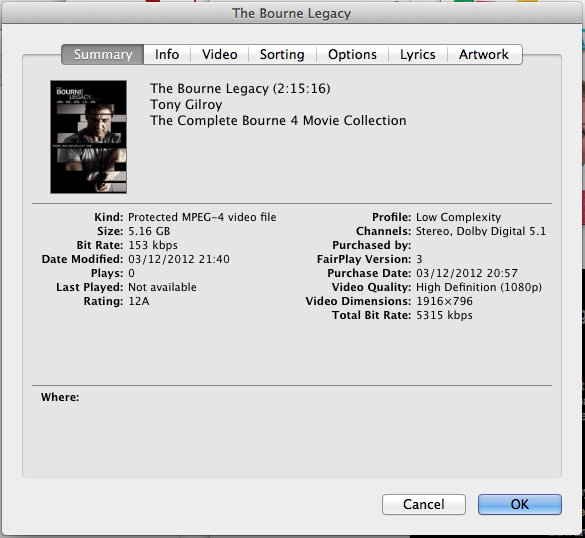Click the window title 'The Bourne Legacy'

tap(291, 13)
